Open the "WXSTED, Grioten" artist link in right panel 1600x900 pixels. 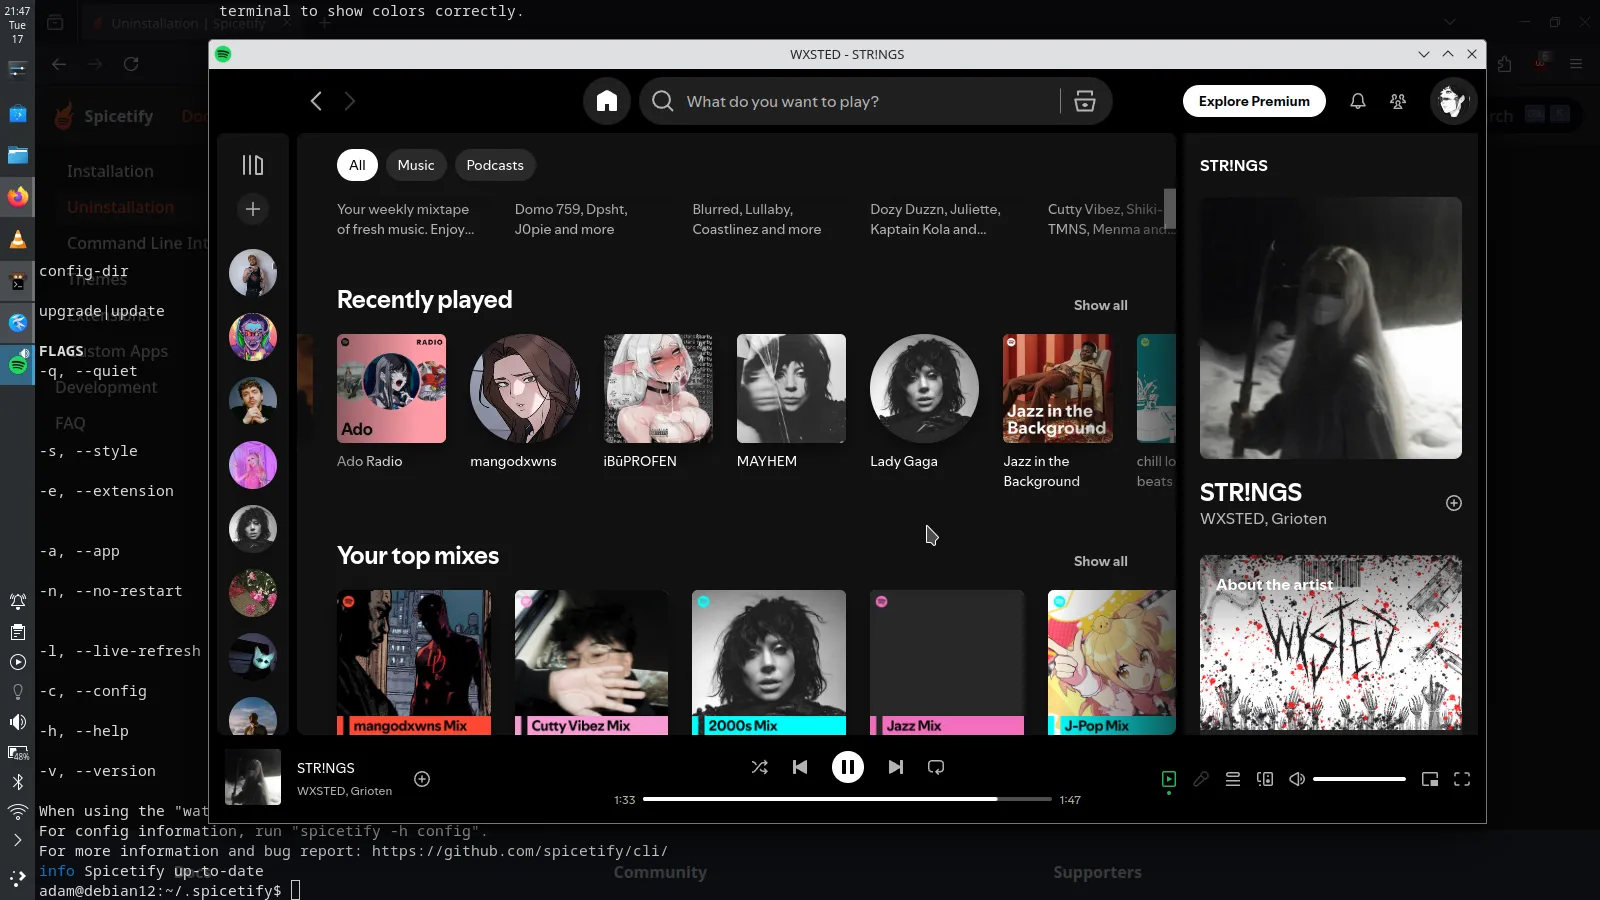[x=1263, y=519]
